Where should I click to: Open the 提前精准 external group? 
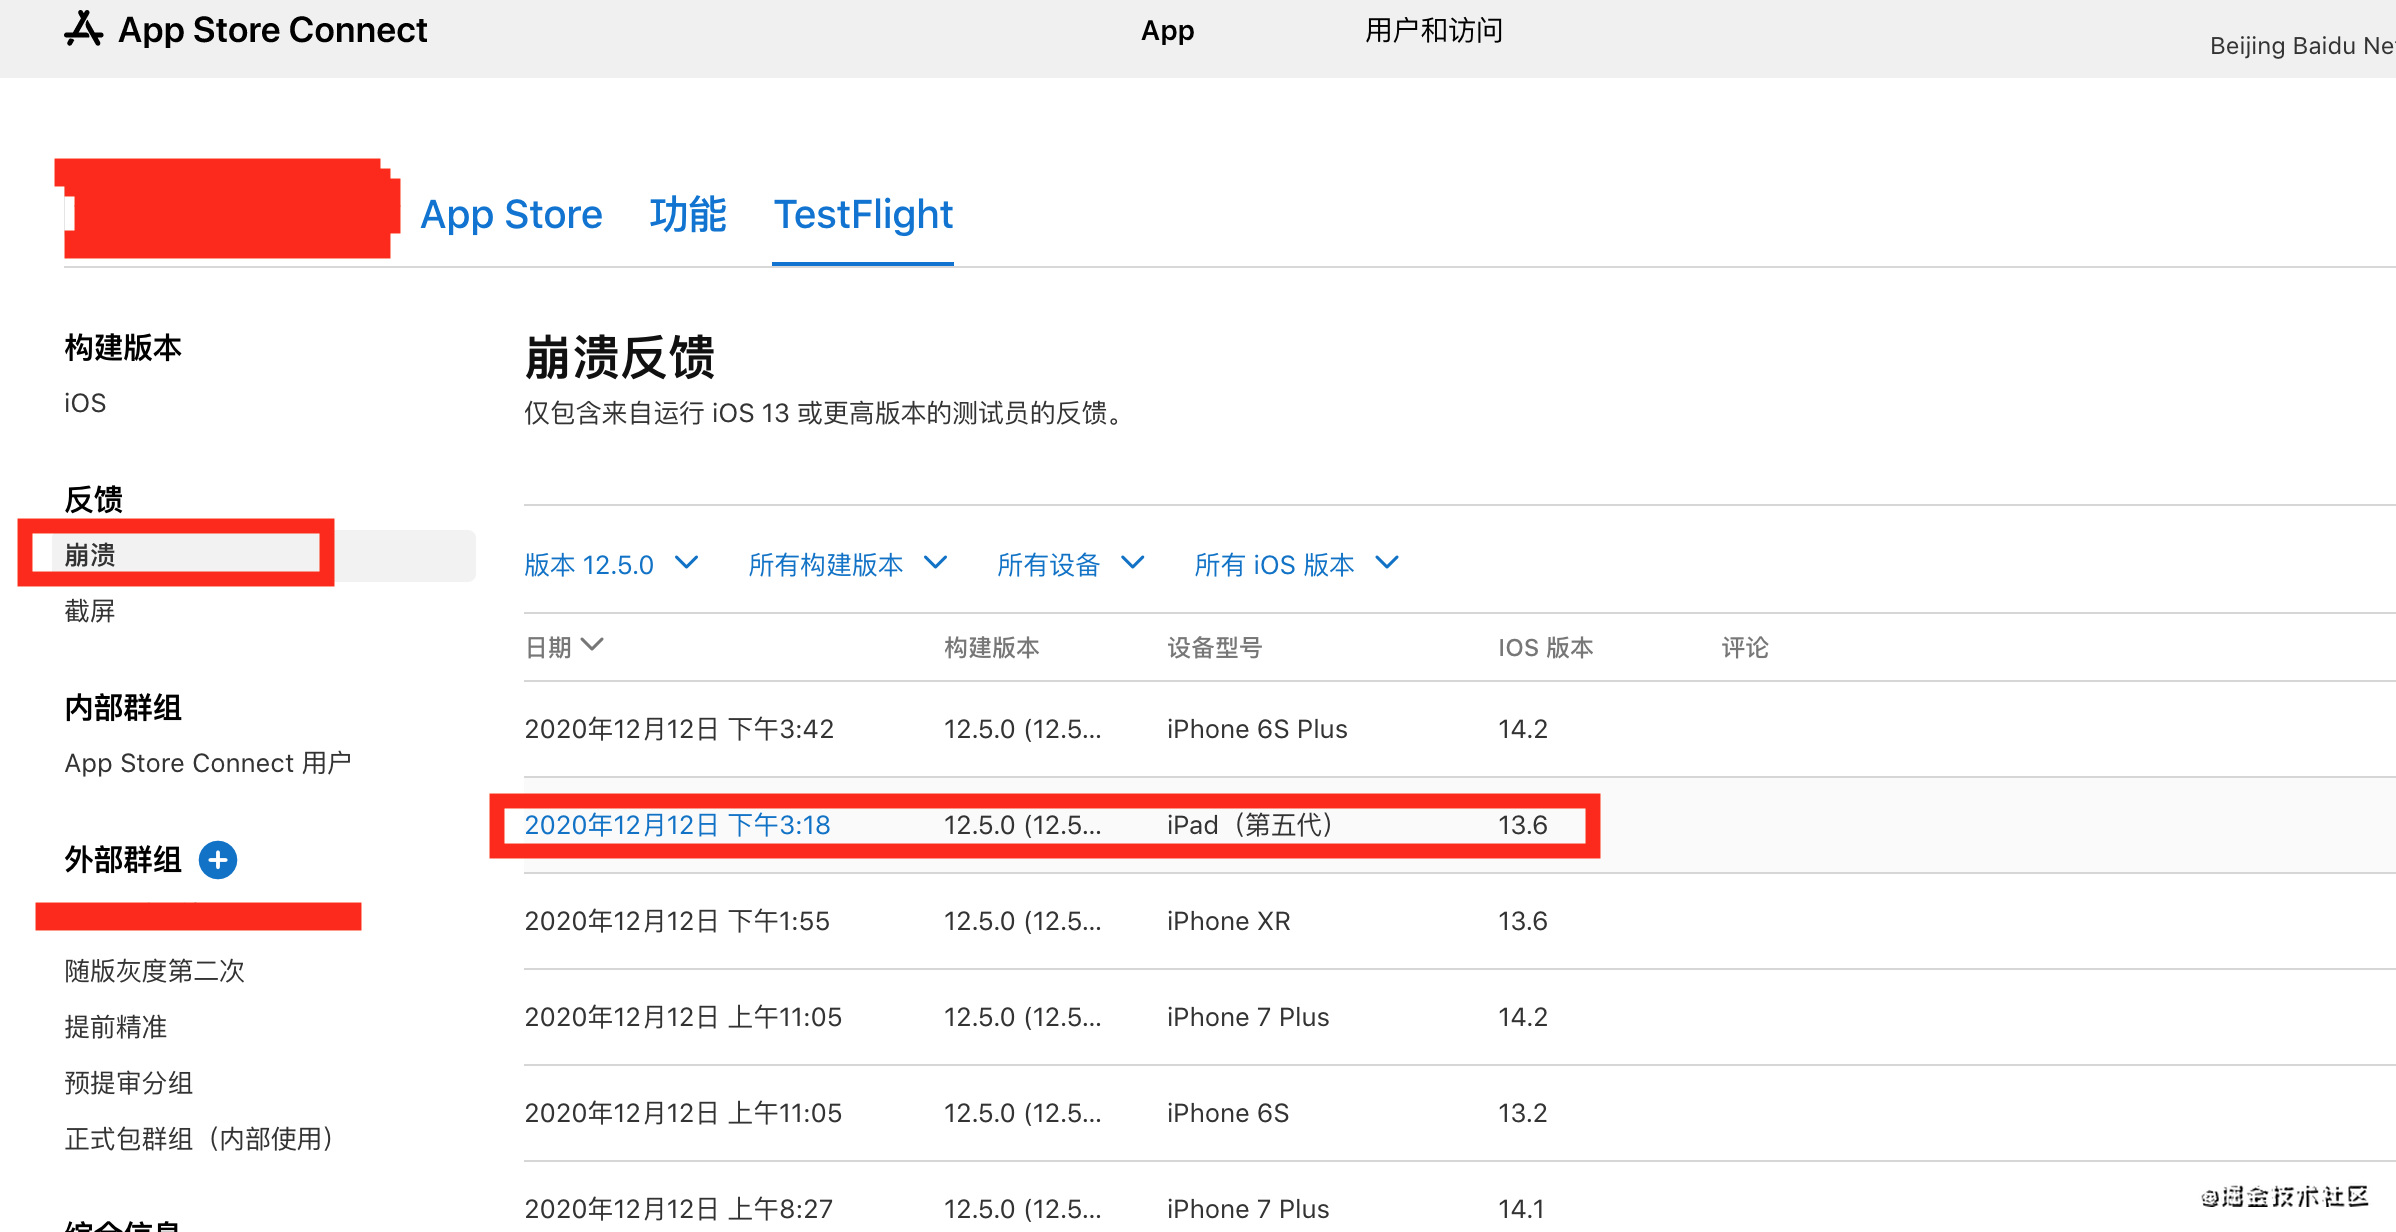(x=115, y=1027)
